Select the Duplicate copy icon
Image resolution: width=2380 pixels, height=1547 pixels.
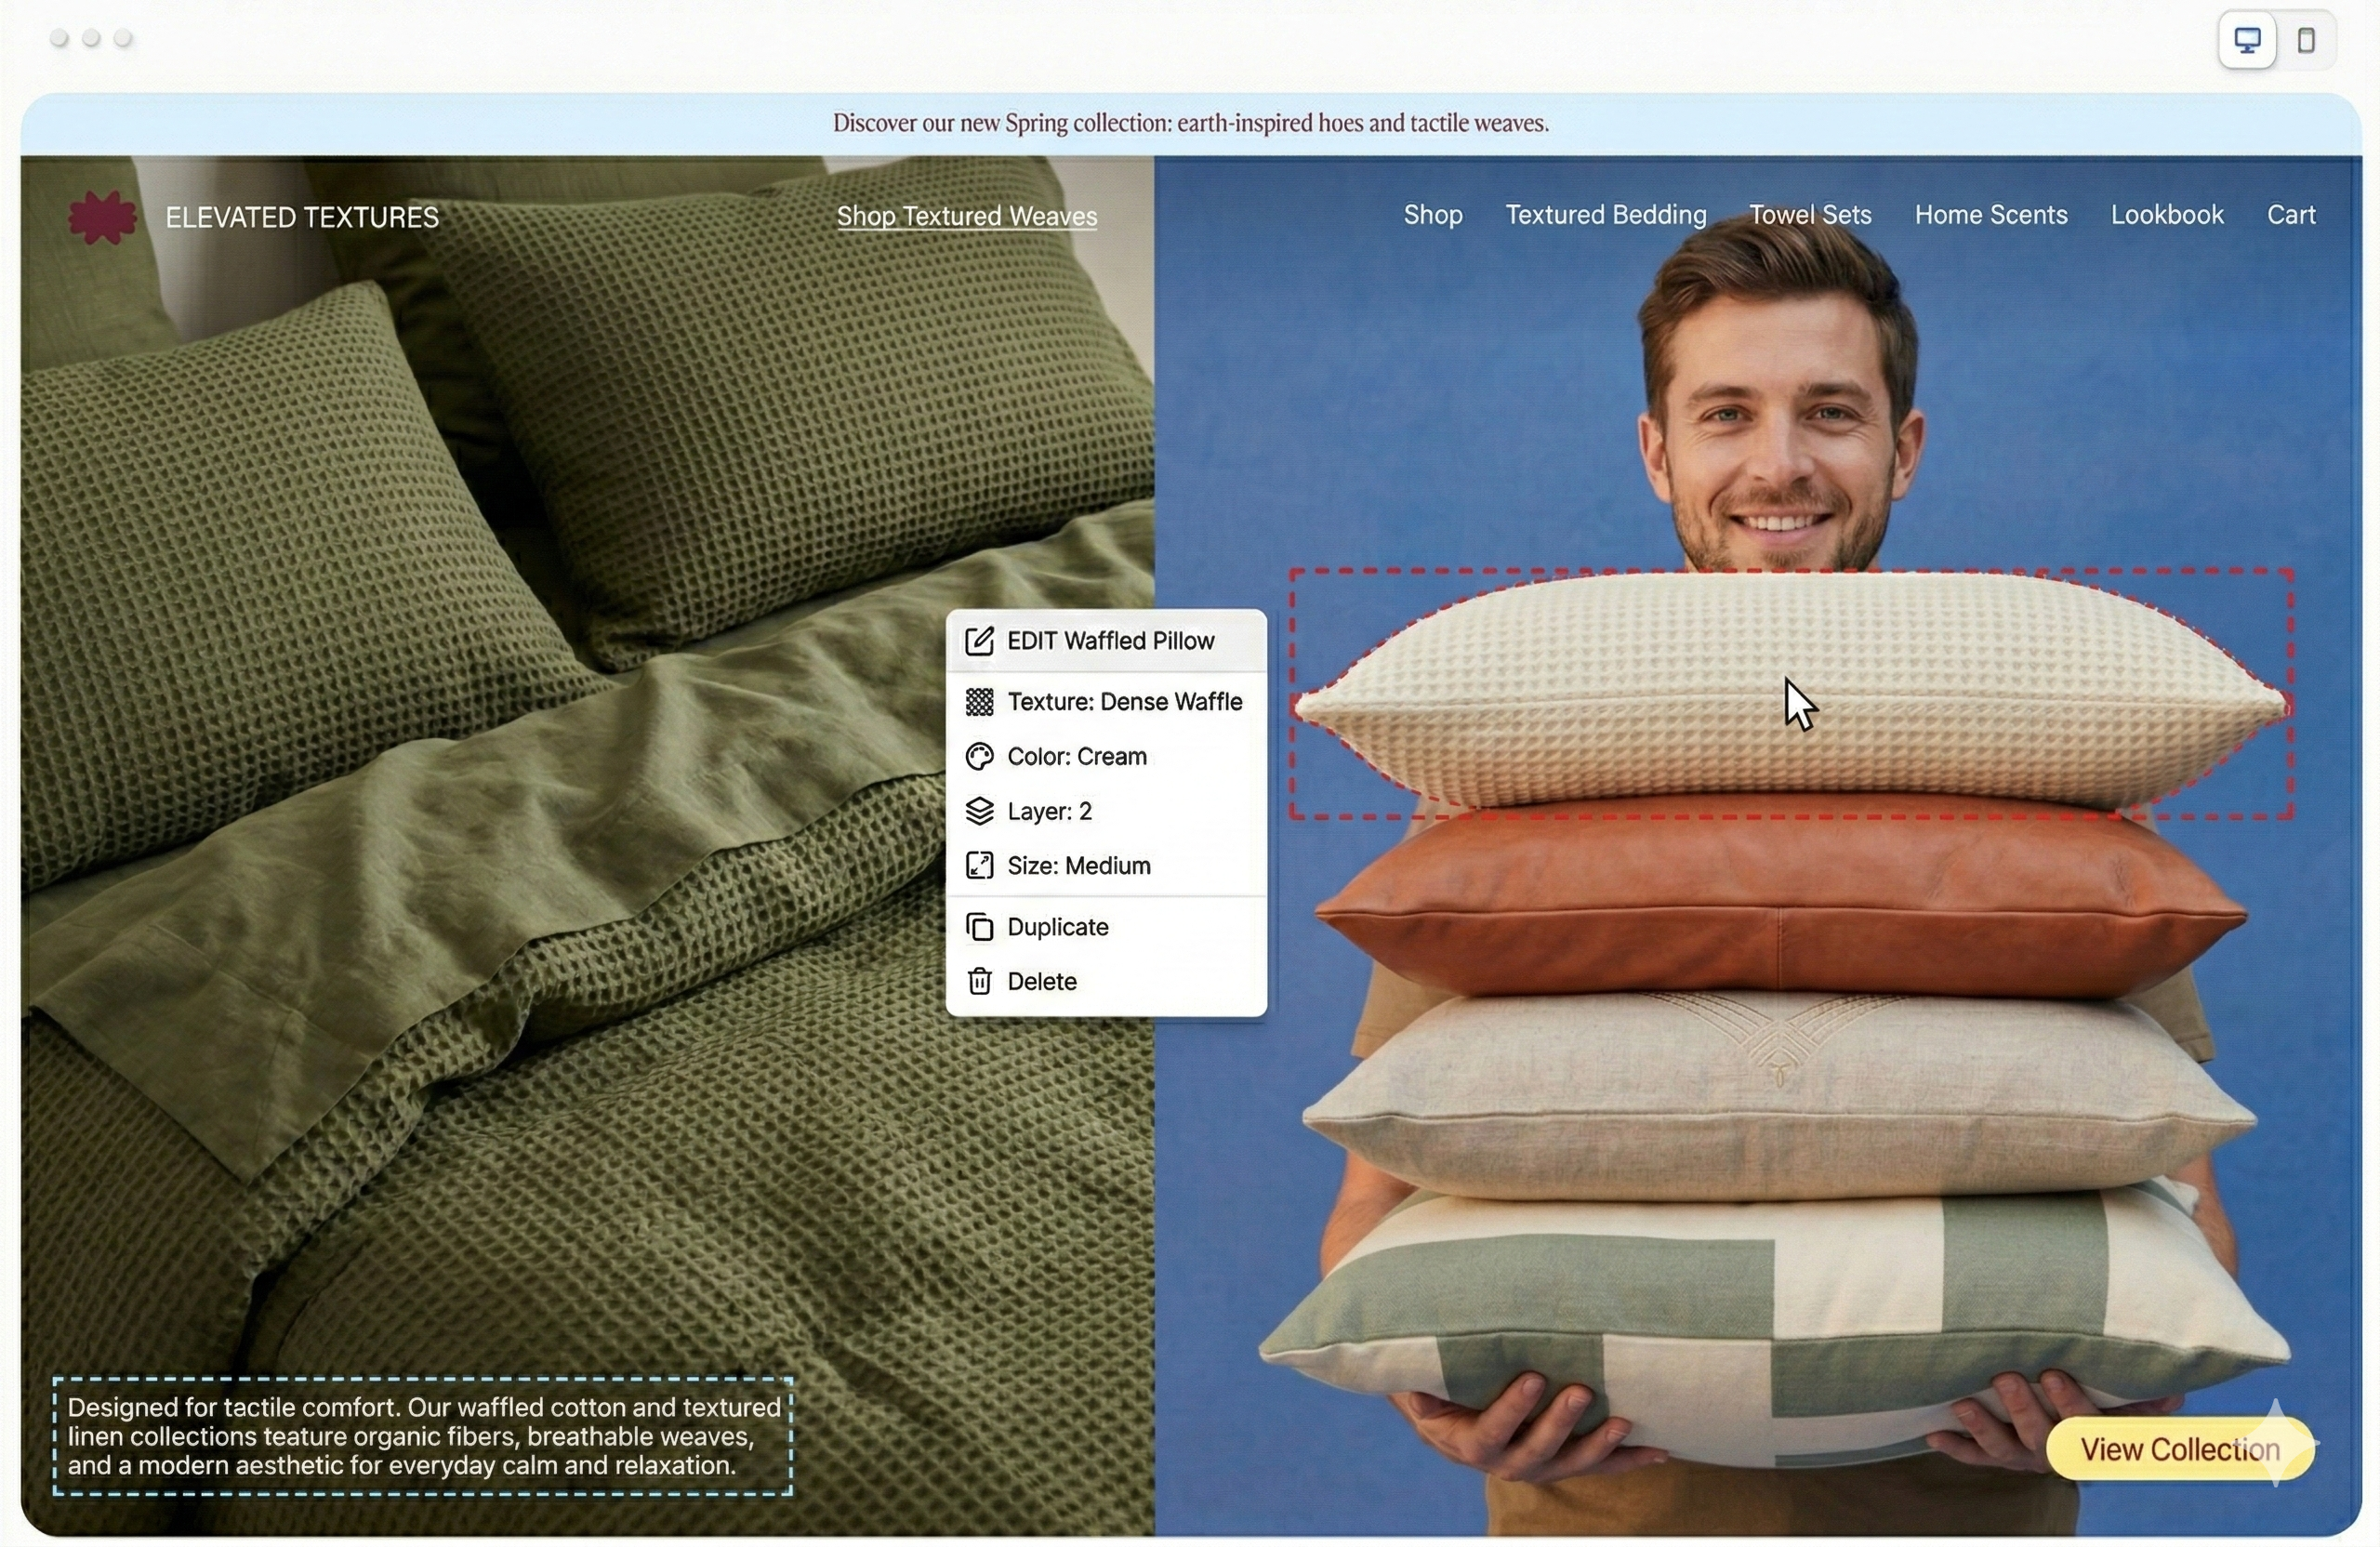pos(980,927)
